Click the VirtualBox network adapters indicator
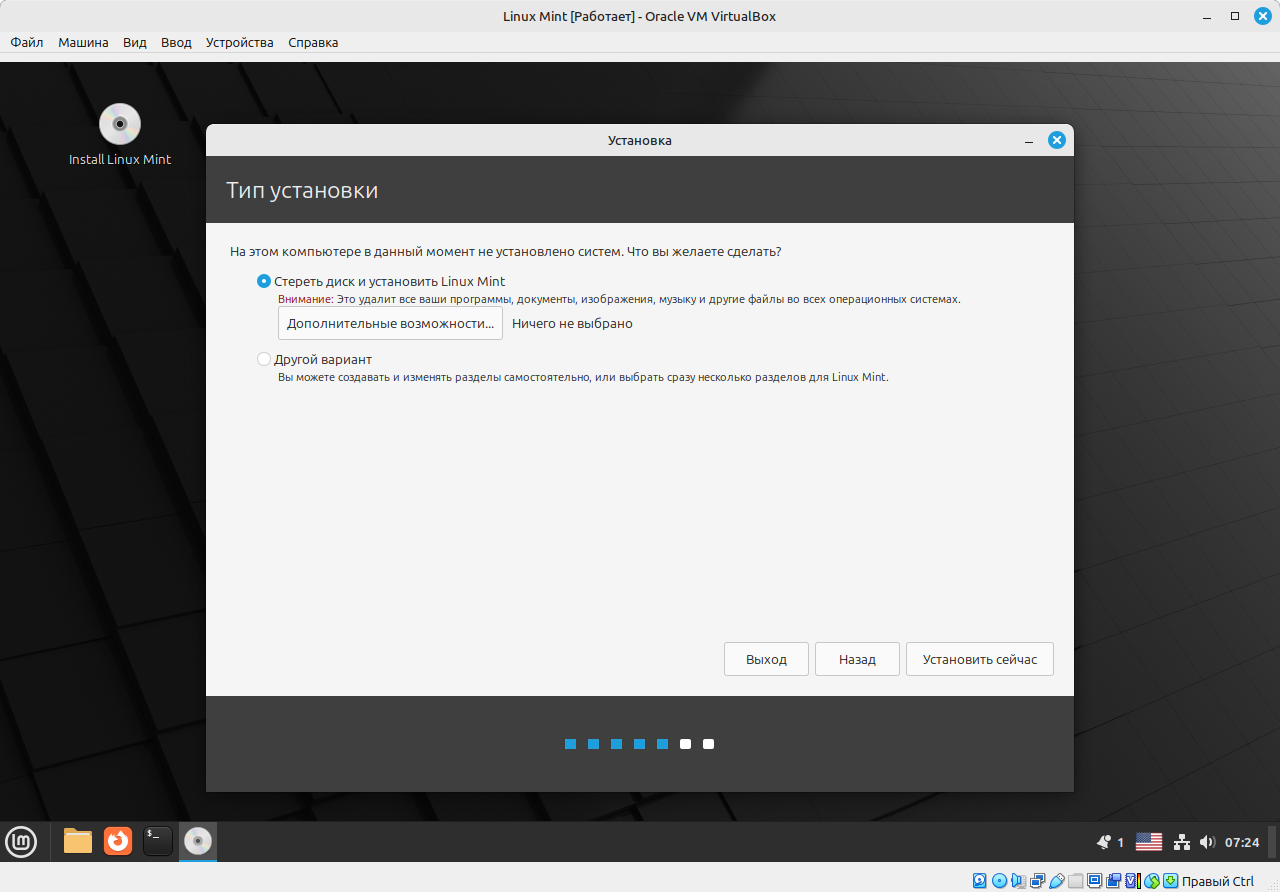This screenshot has width=1280, height=892. click(x=1037, y=881)
